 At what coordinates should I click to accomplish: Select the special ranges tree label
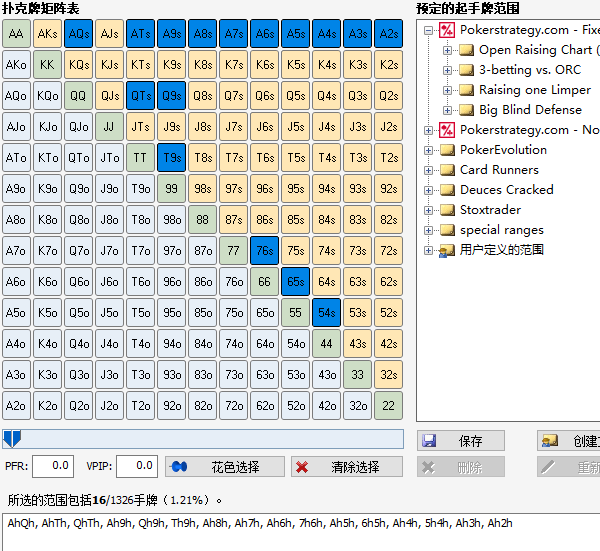pos(502,230)
